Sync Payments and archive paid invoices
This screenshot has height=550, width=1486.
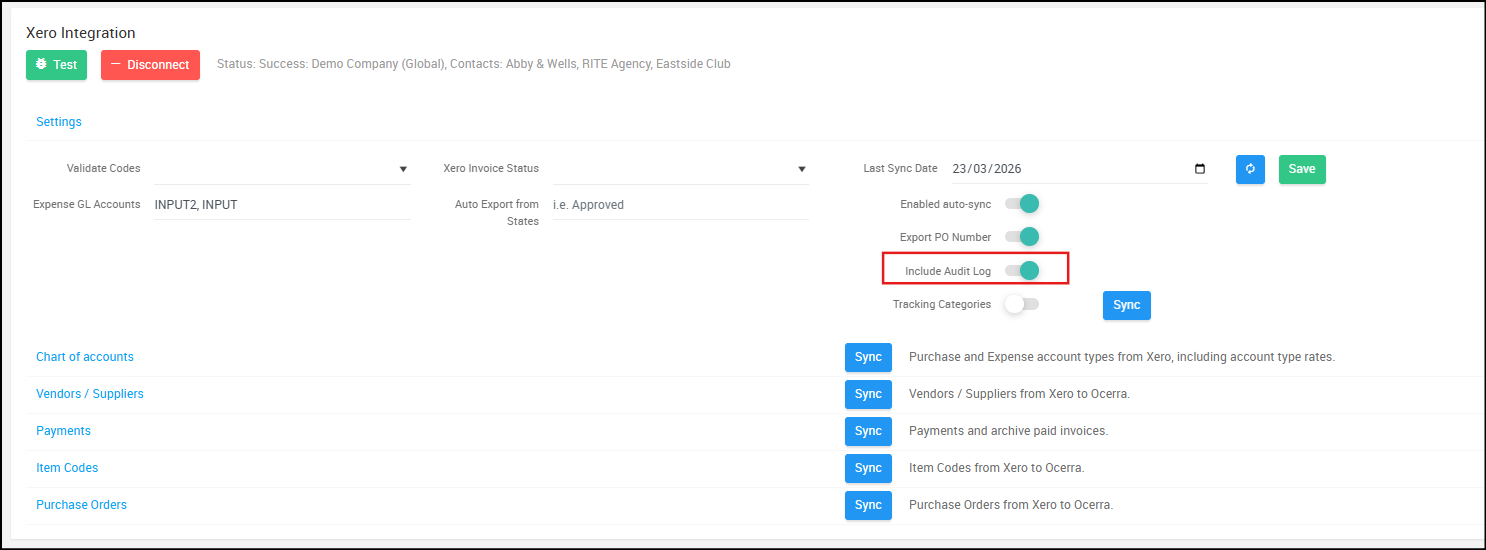pyautogui.click(x=868, y=431)
